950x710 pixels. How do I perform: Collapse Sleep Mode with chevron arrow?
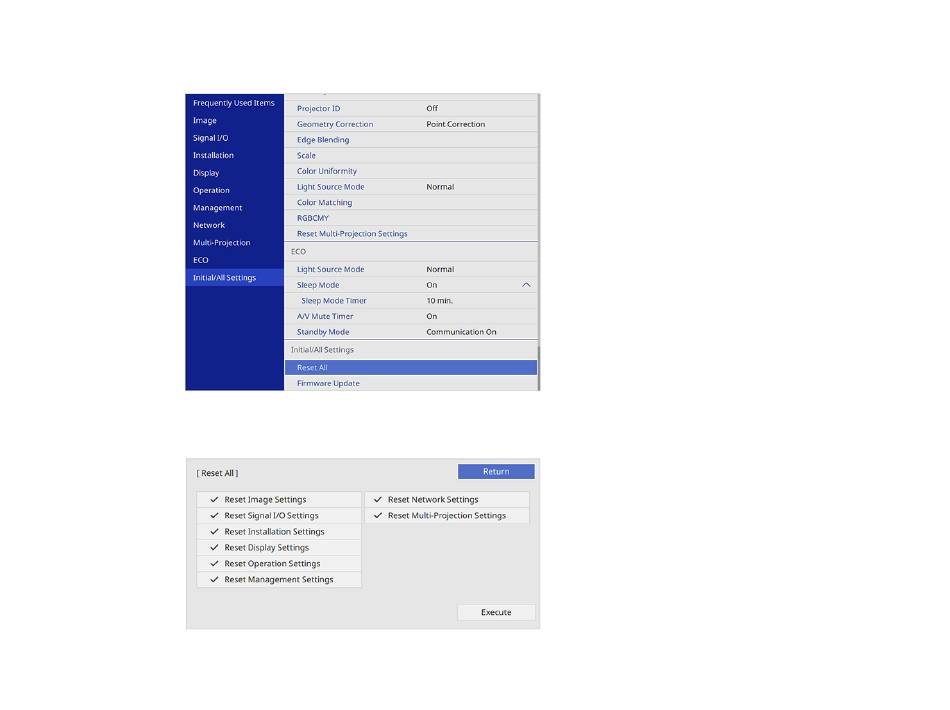point(526,285)
